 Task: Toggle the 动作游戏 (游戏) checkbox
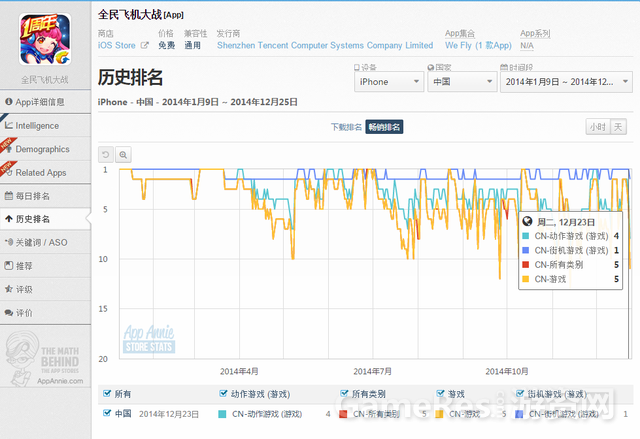coord(223,393)
